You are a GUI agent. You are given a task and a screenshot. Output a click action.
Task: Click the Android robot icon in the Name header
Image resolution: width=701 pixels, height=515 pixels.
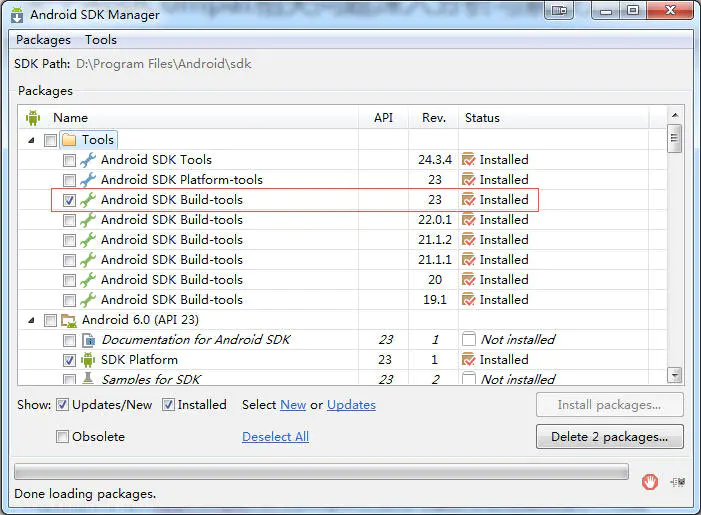coord(33,118)
